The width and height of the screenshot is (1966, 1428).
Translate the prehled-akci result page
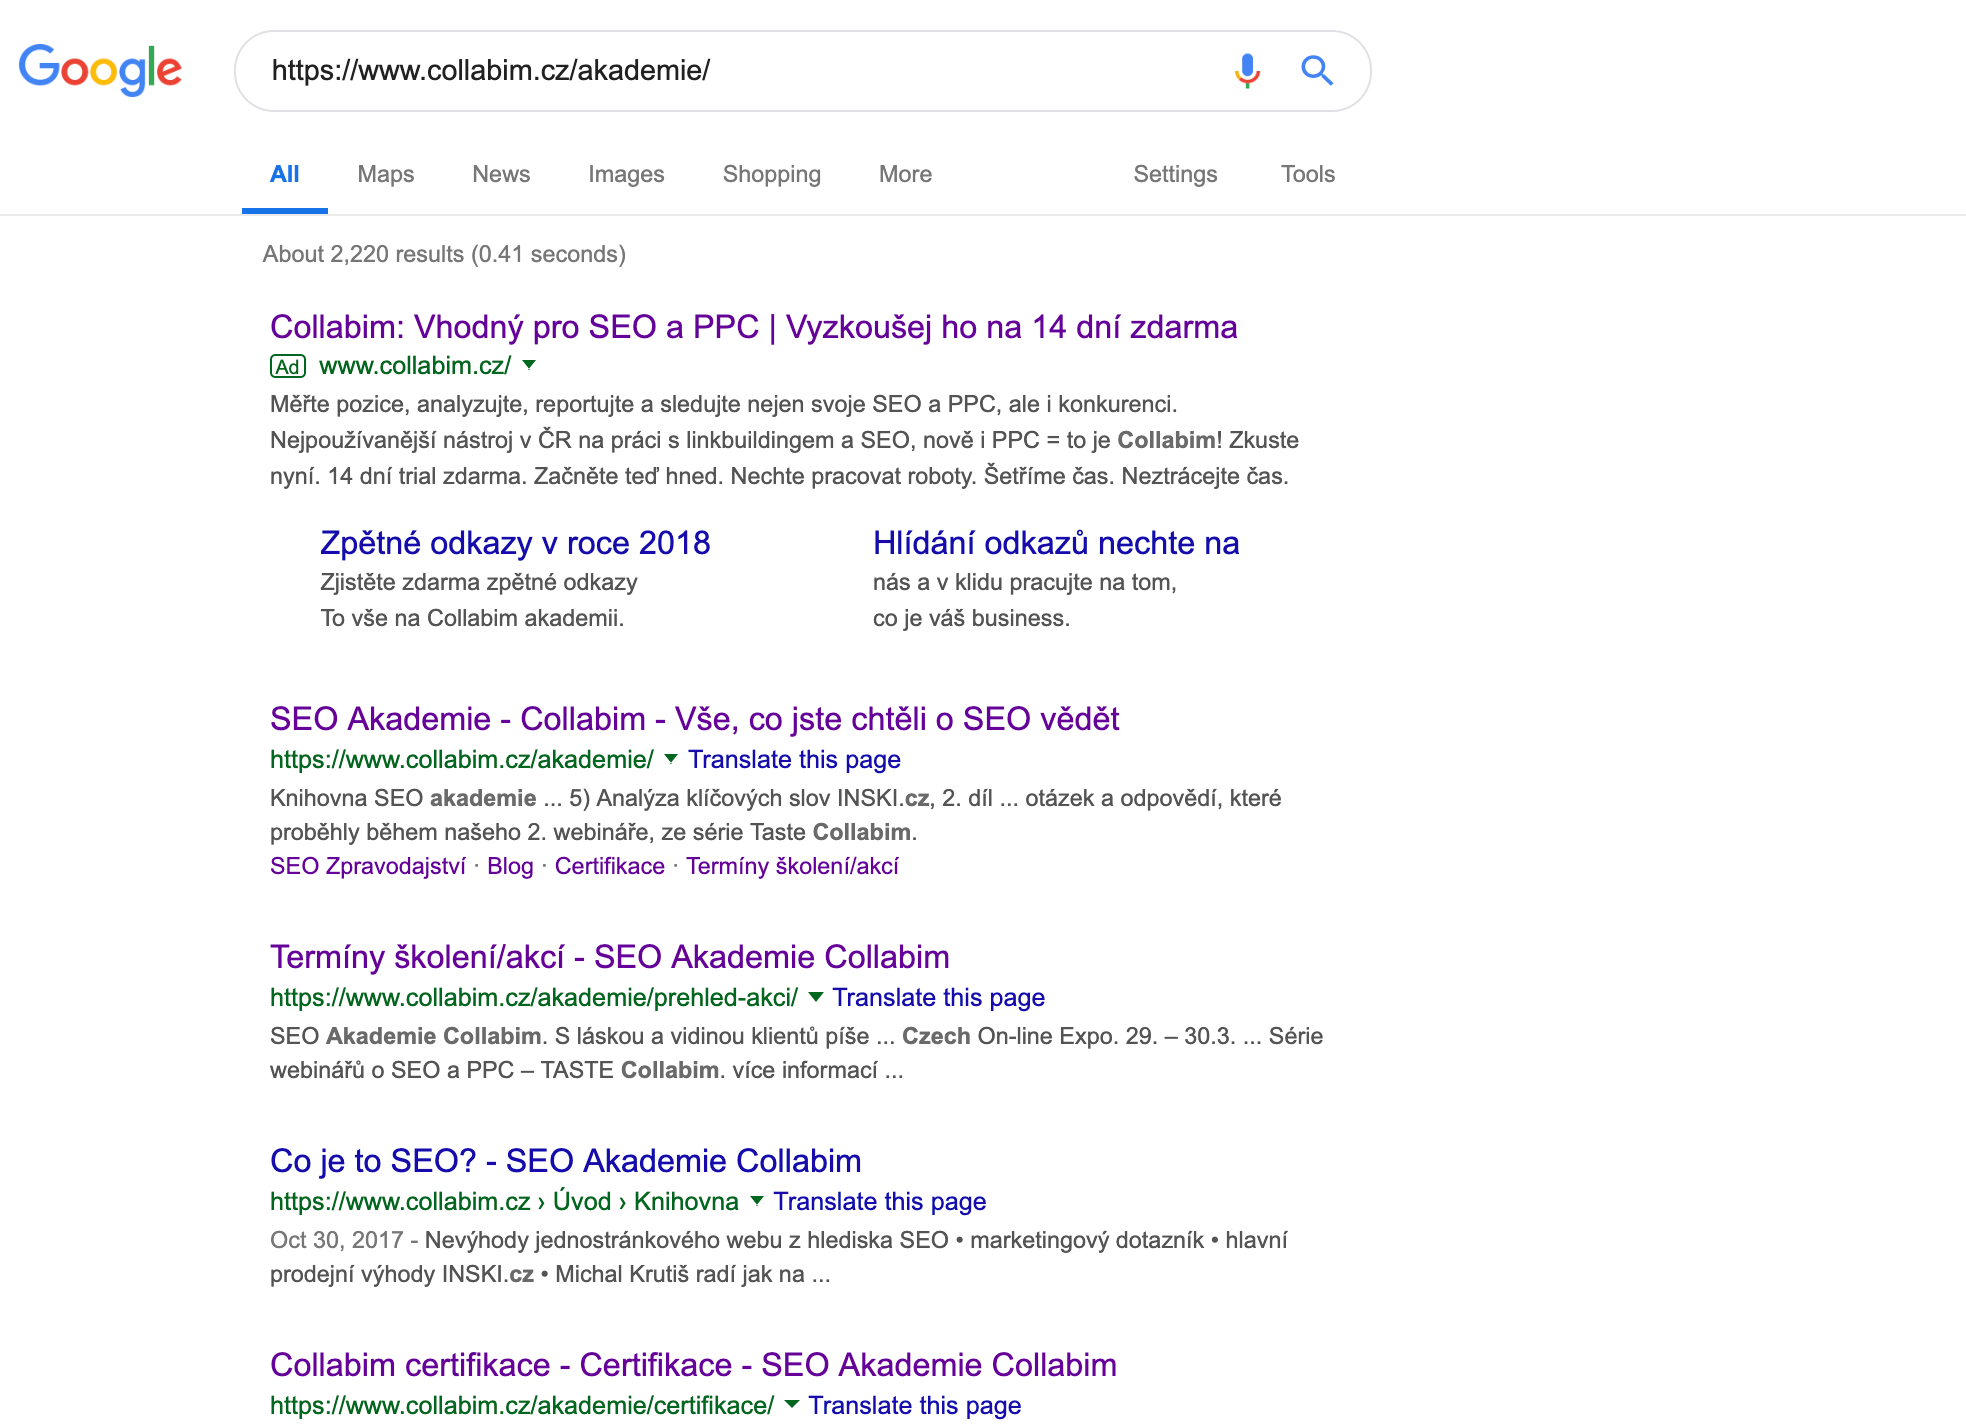click(938, 998)
